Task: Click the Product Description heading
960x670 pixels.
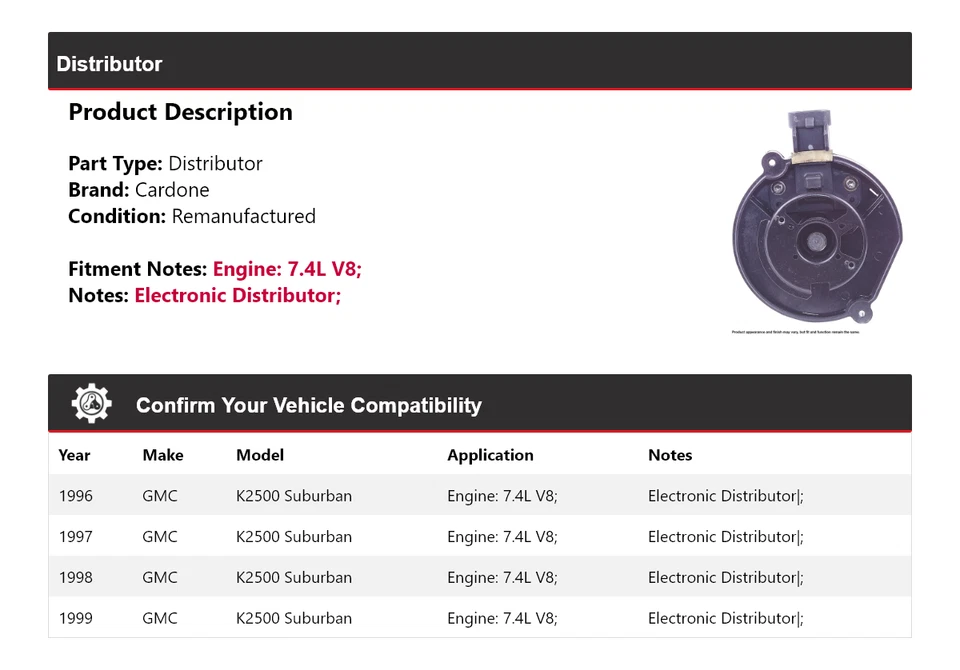Action: pyautogui.click(x=180, y=112)
